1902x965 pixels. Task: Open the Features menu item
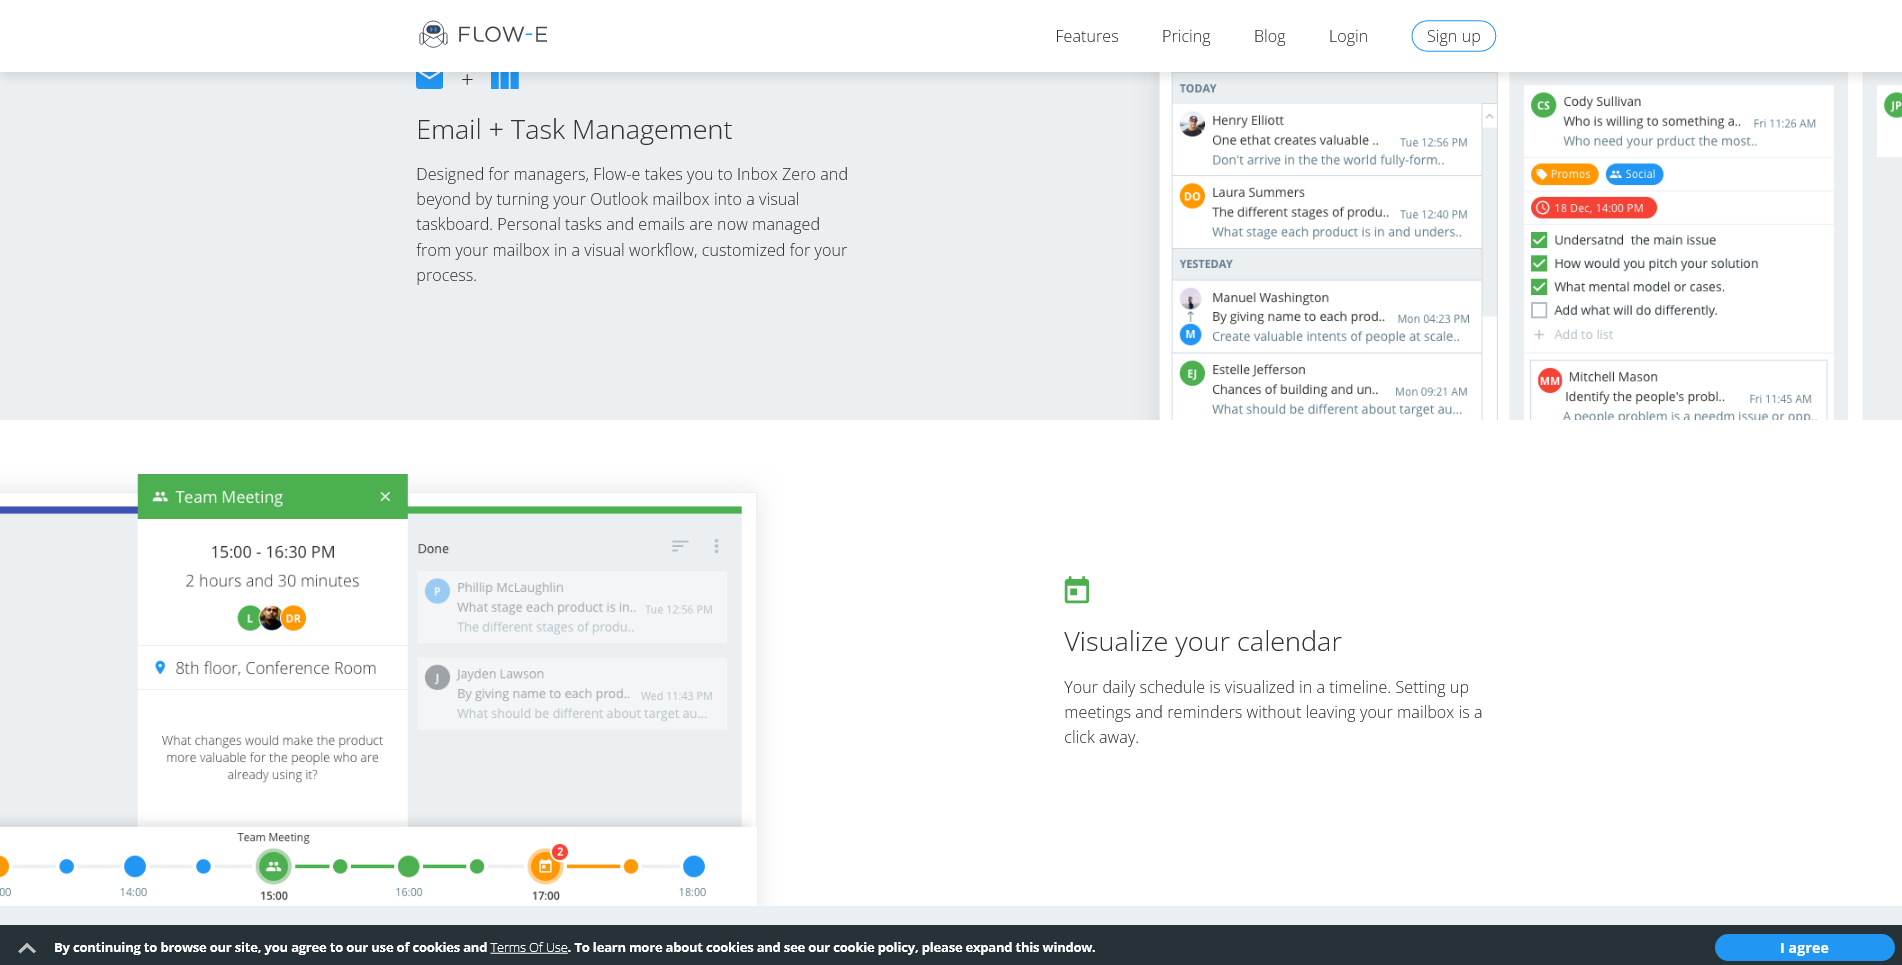click(x=1086, y=36)
